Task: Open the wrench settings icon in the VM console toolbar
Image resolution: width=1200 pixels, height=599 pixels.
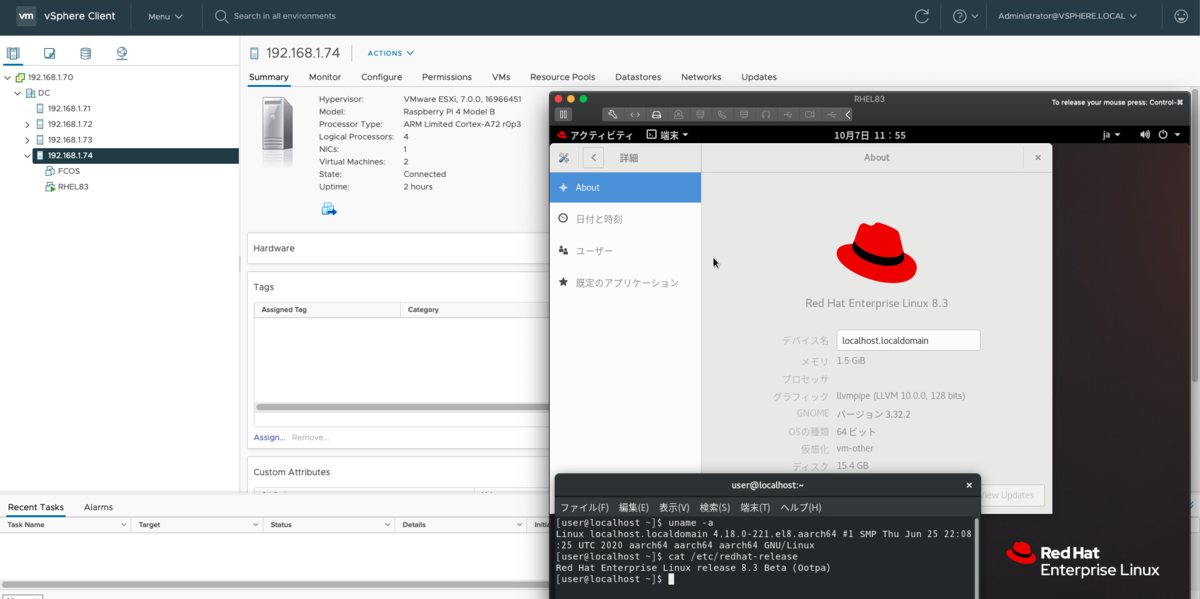Action: [613, 114]
